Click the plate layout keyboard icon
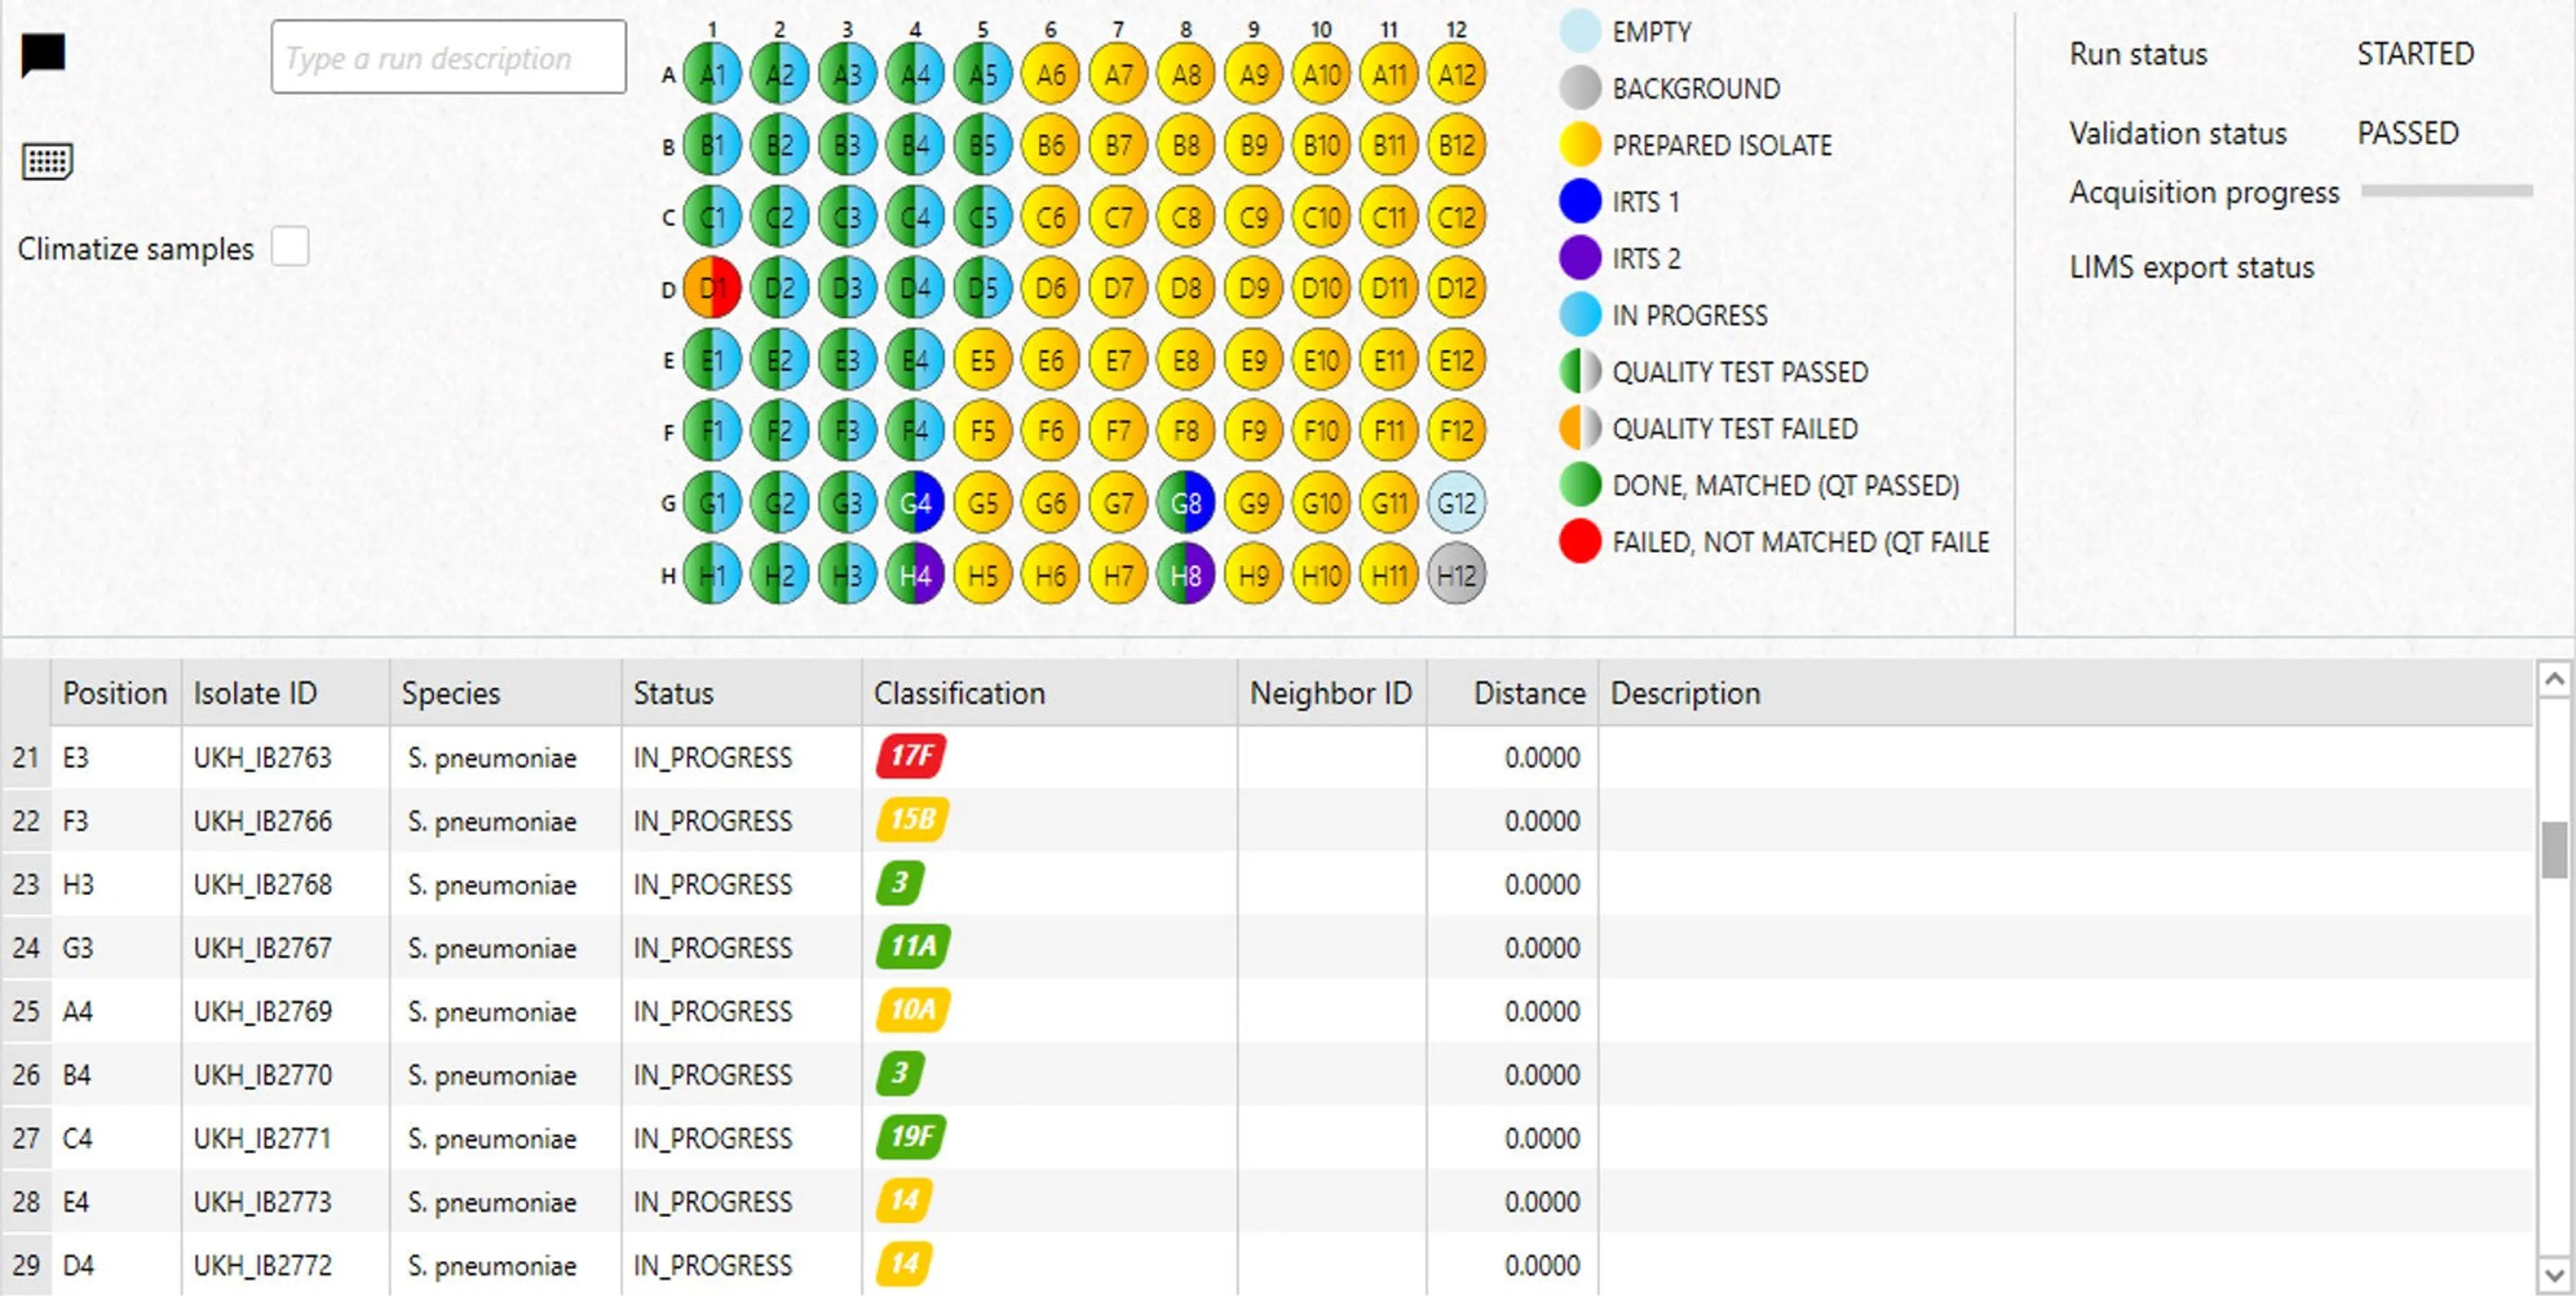 click(47, 160)
